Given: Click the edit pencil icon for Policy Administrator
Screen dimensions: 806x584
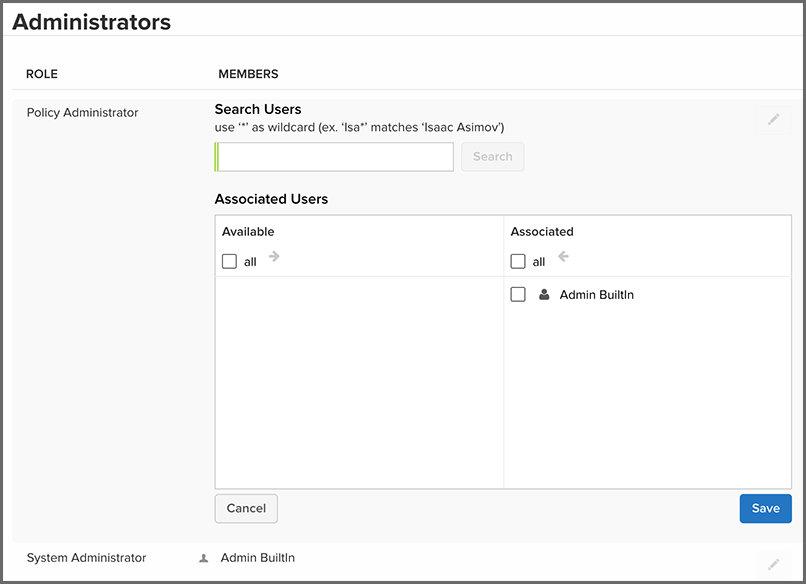Looking at the screenshot, I should pos(773,119).
